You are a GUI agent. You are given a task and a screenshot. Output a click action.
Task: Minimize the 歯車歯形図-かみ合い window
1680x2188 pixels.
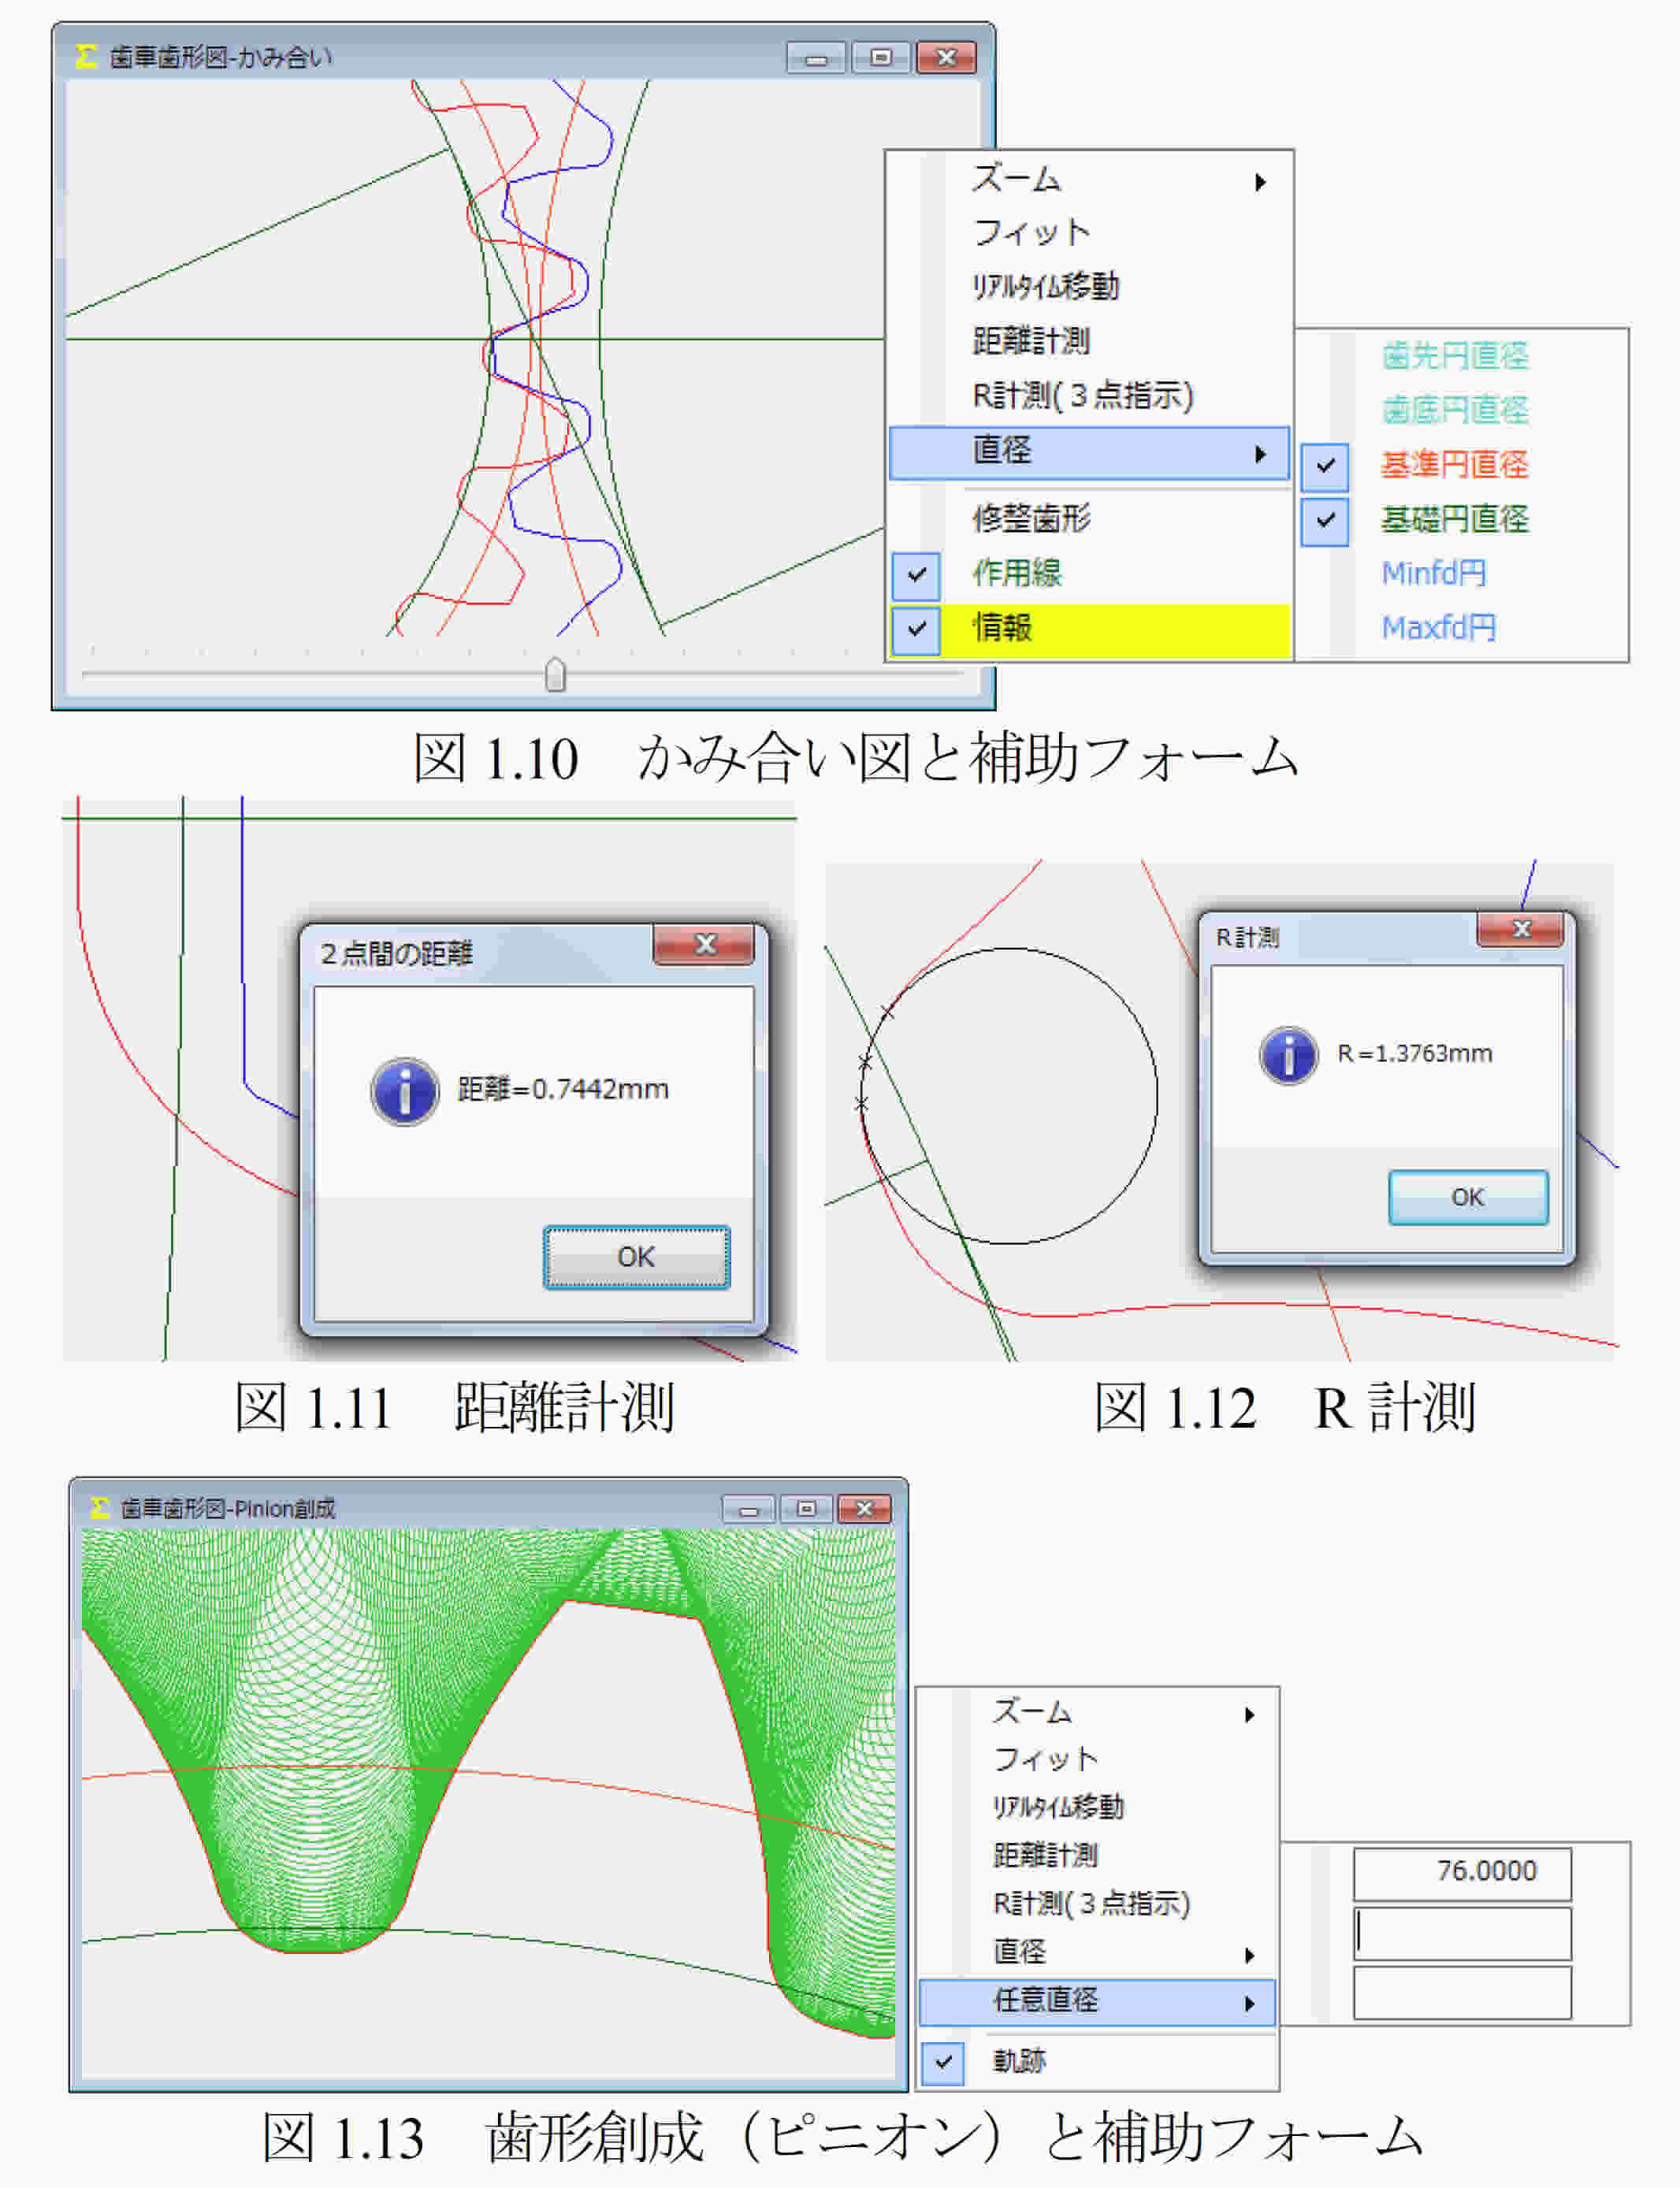tap(816, 58)
